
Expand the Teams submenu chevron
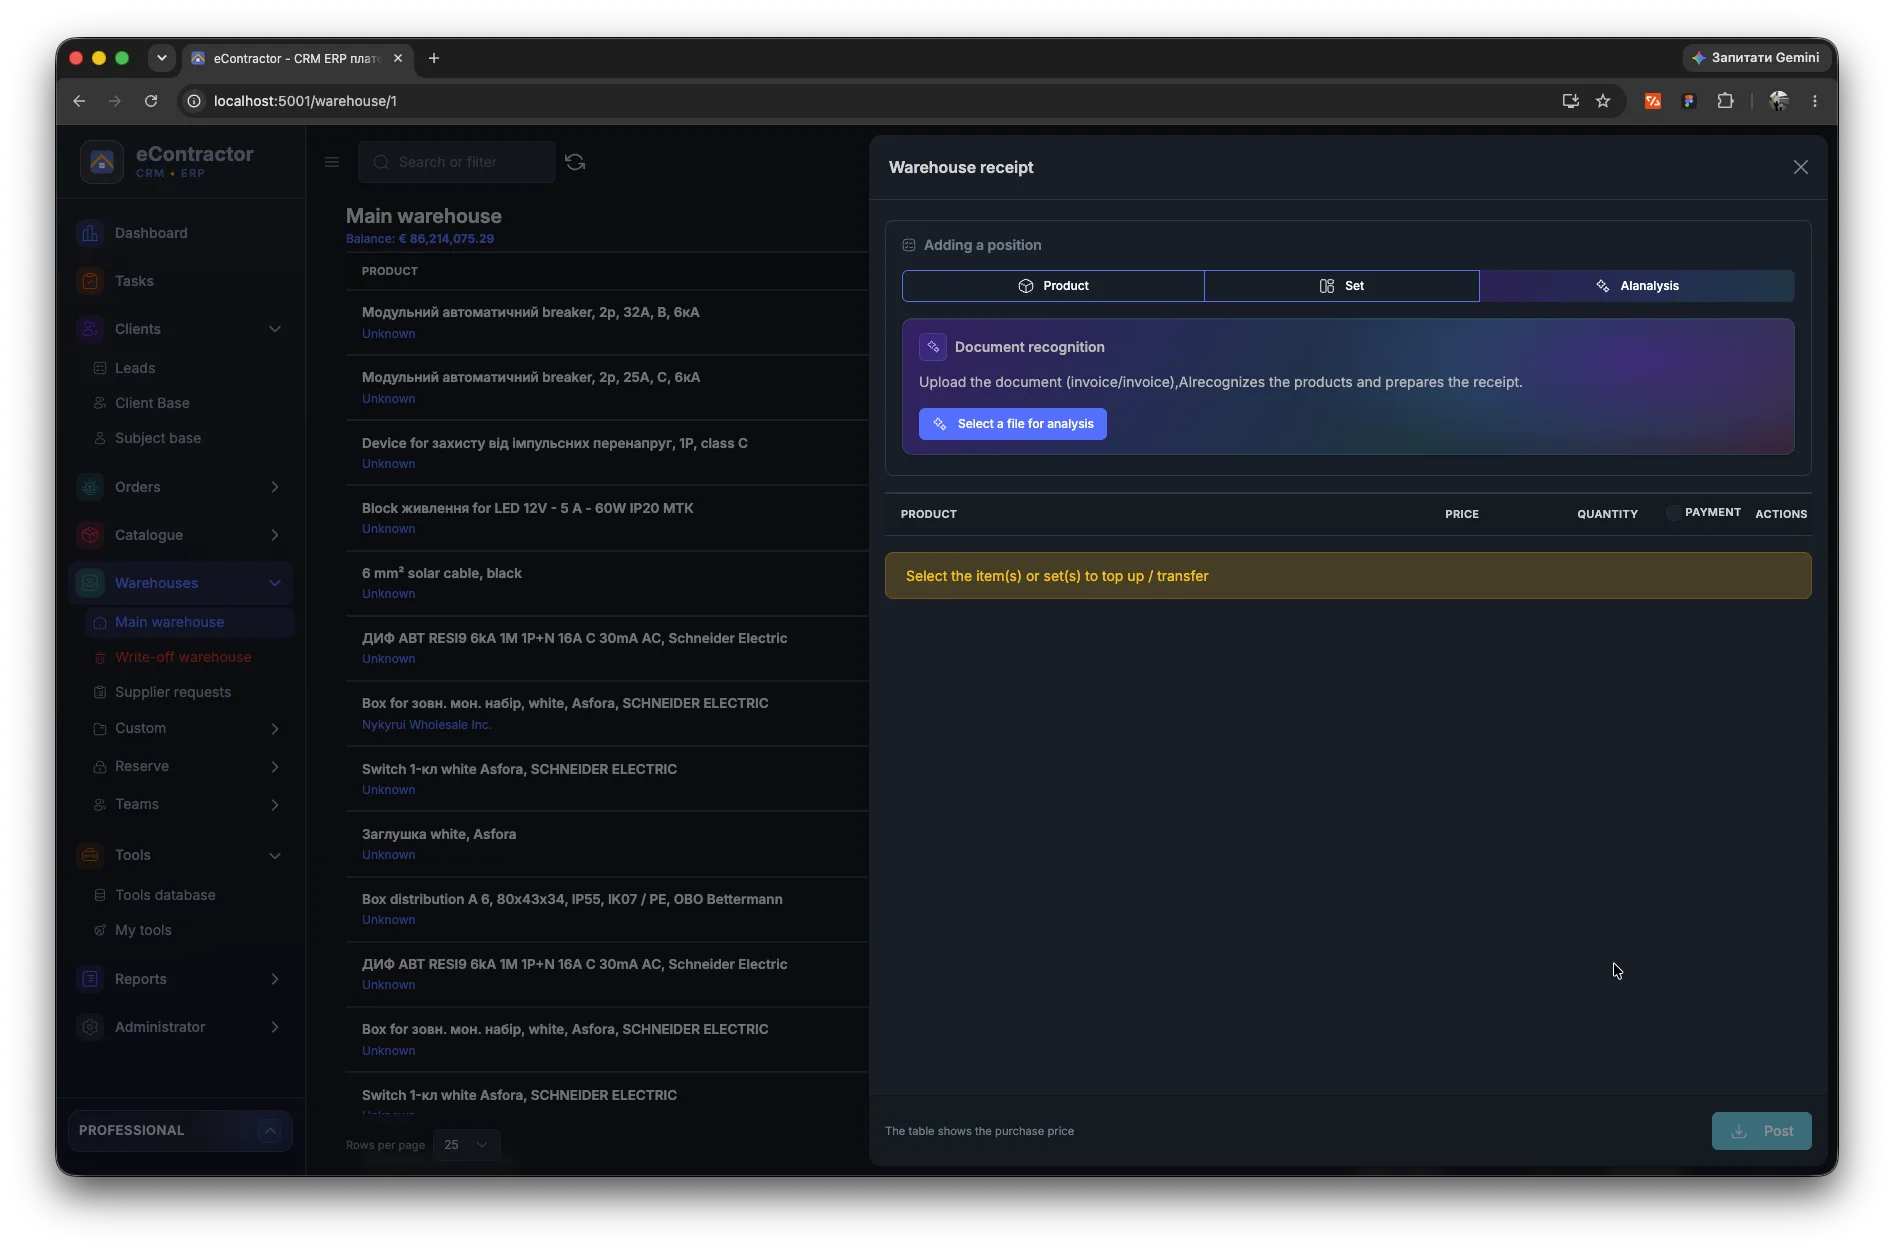pos(275,805)
